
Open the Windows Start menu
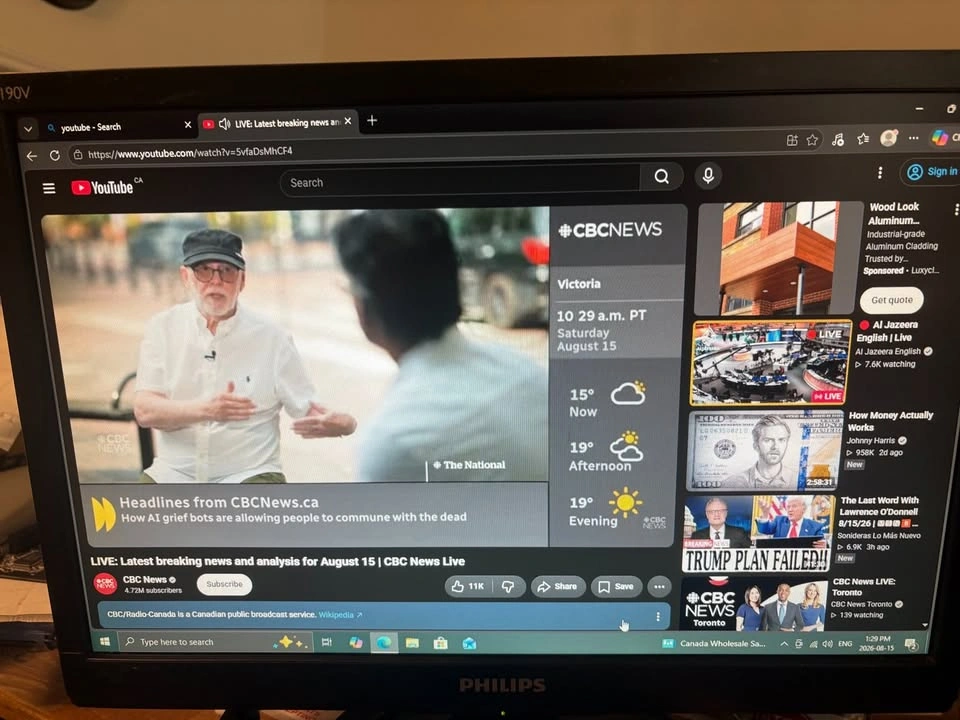105,642
